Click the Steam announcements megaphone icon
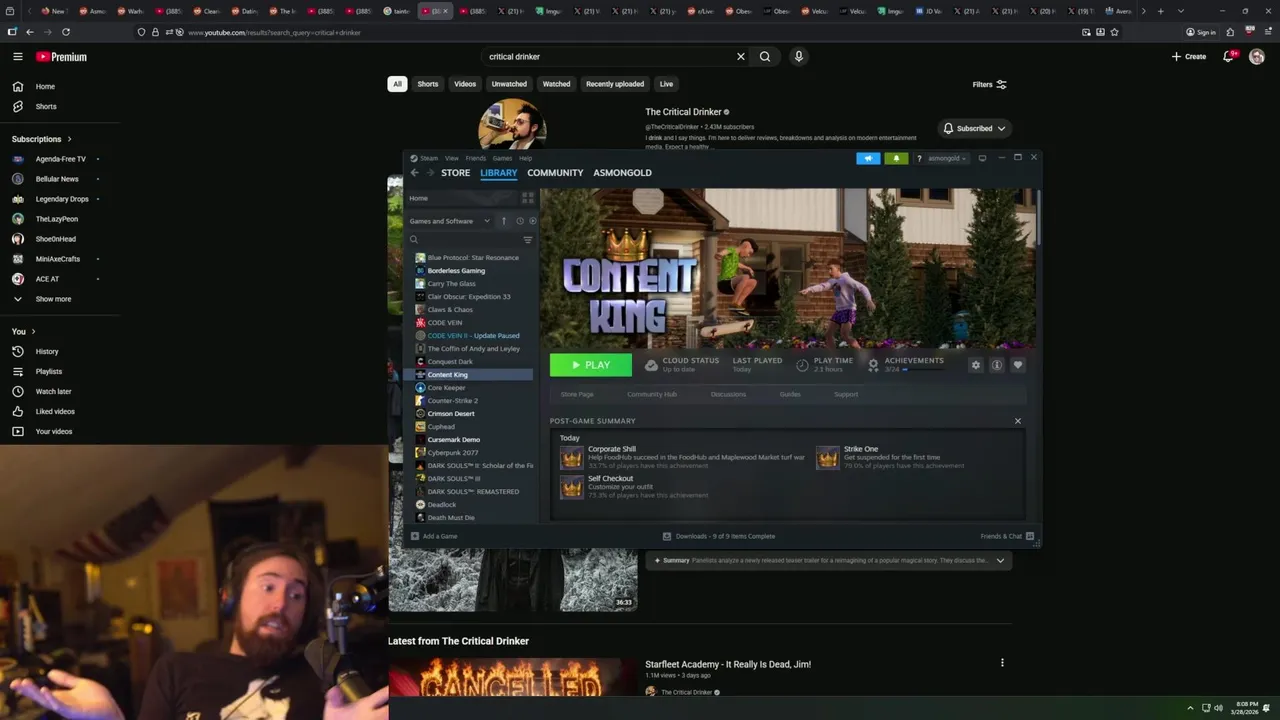The height and width of the screenshot is (720, 1280). (x=868, y=158)
